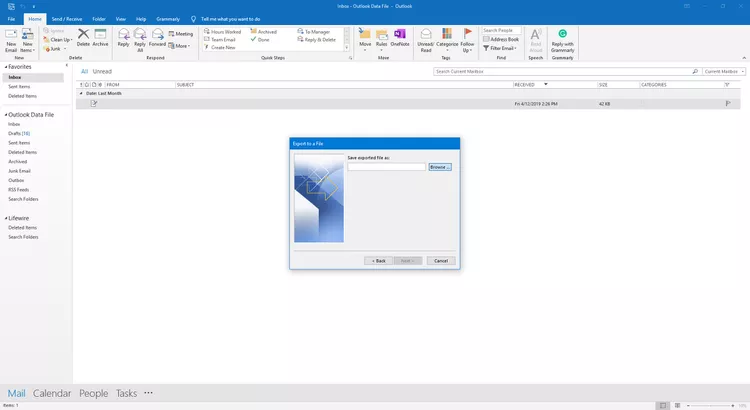
Task: Switch to the View tab
Action: (x=121, y=19)
